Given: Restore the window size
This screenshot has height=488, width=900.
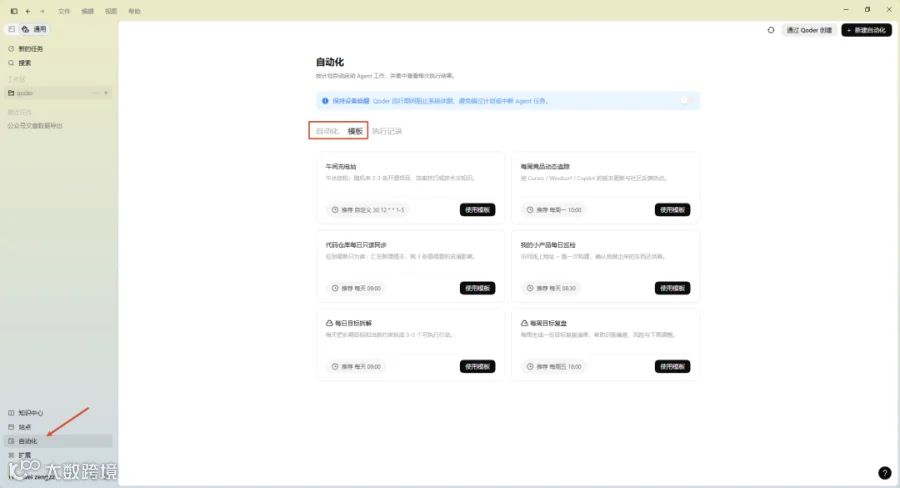Looking at the screenshot, I should point(867,10).
